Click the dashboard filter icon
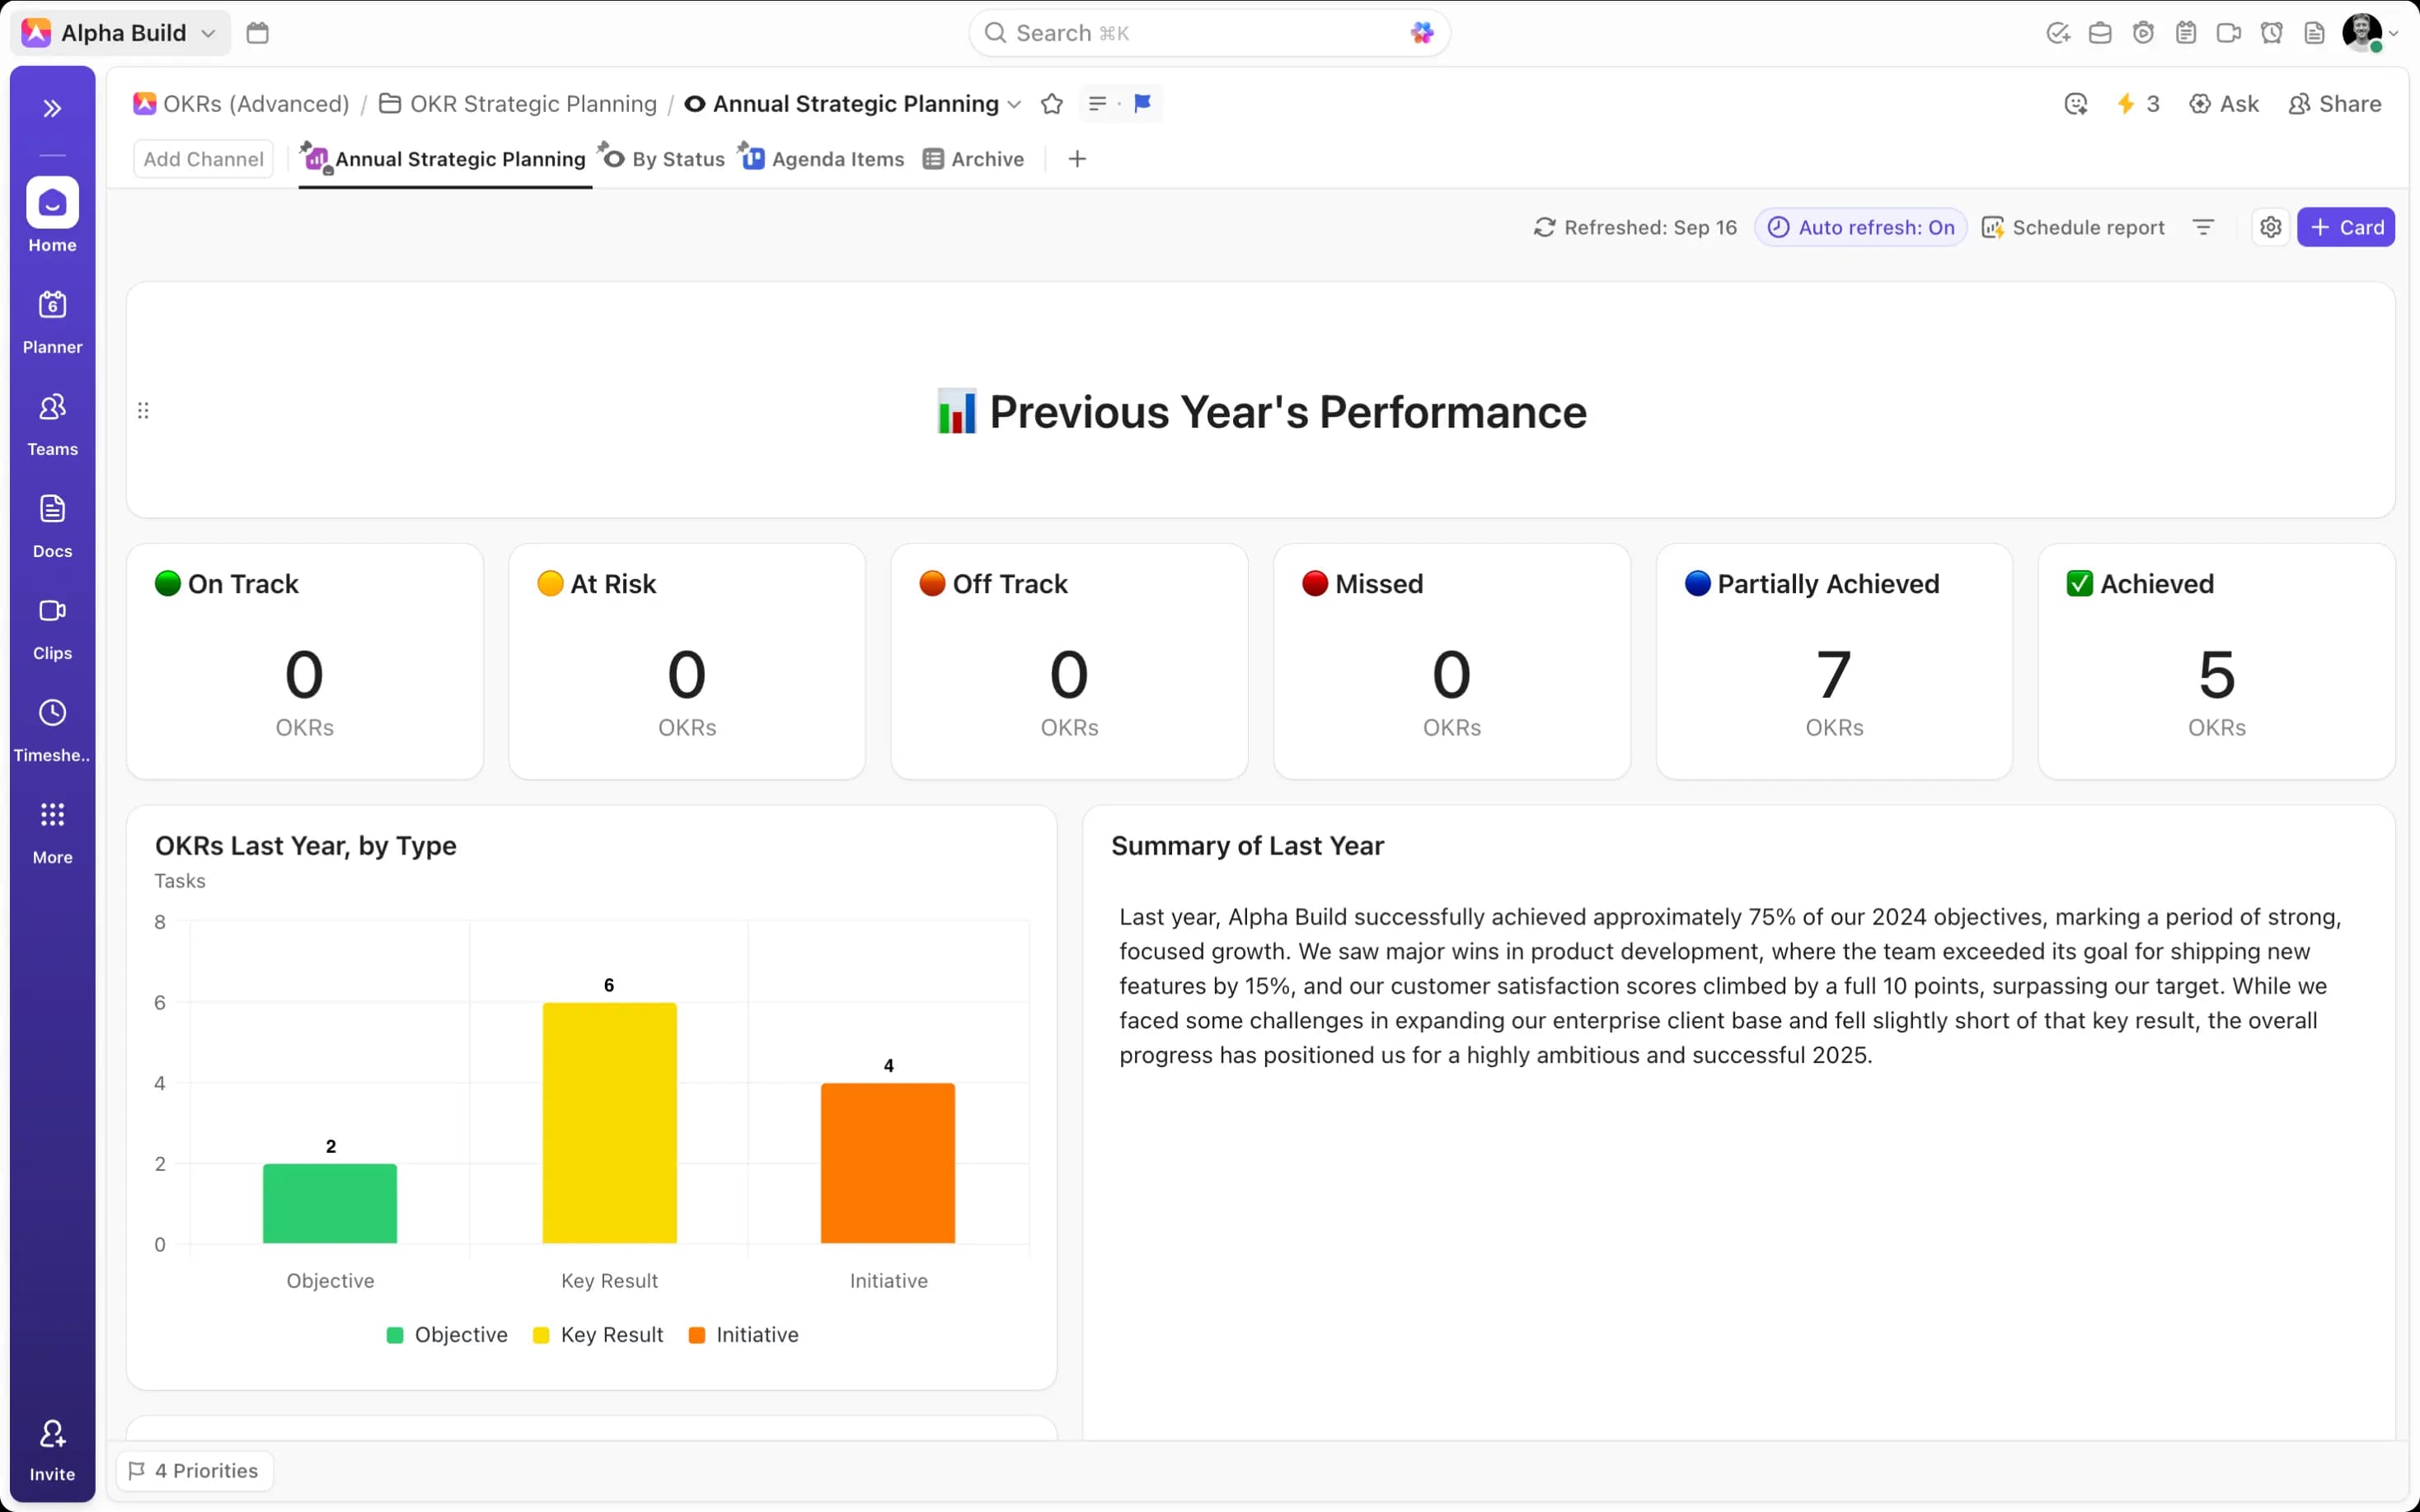This screenshot has height=1512, width=2420. pyautogui.click(x=2203, y=227)
